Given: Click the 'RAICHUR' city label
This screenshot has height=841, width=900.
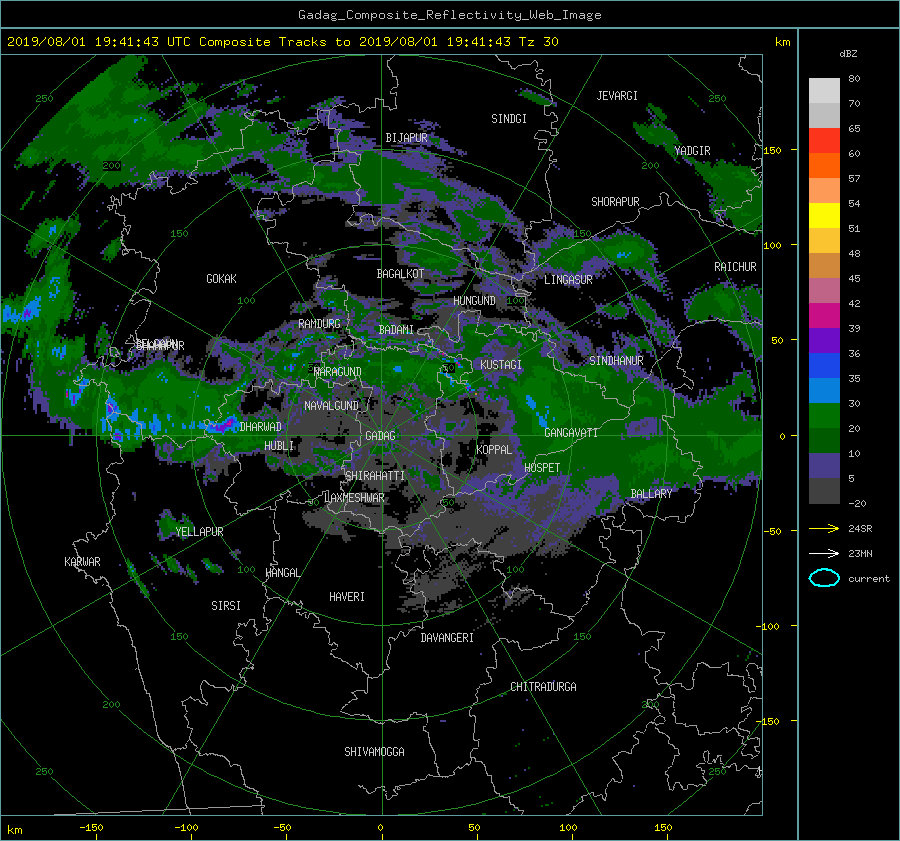Looking at the screenshot, I should point(735,267).
